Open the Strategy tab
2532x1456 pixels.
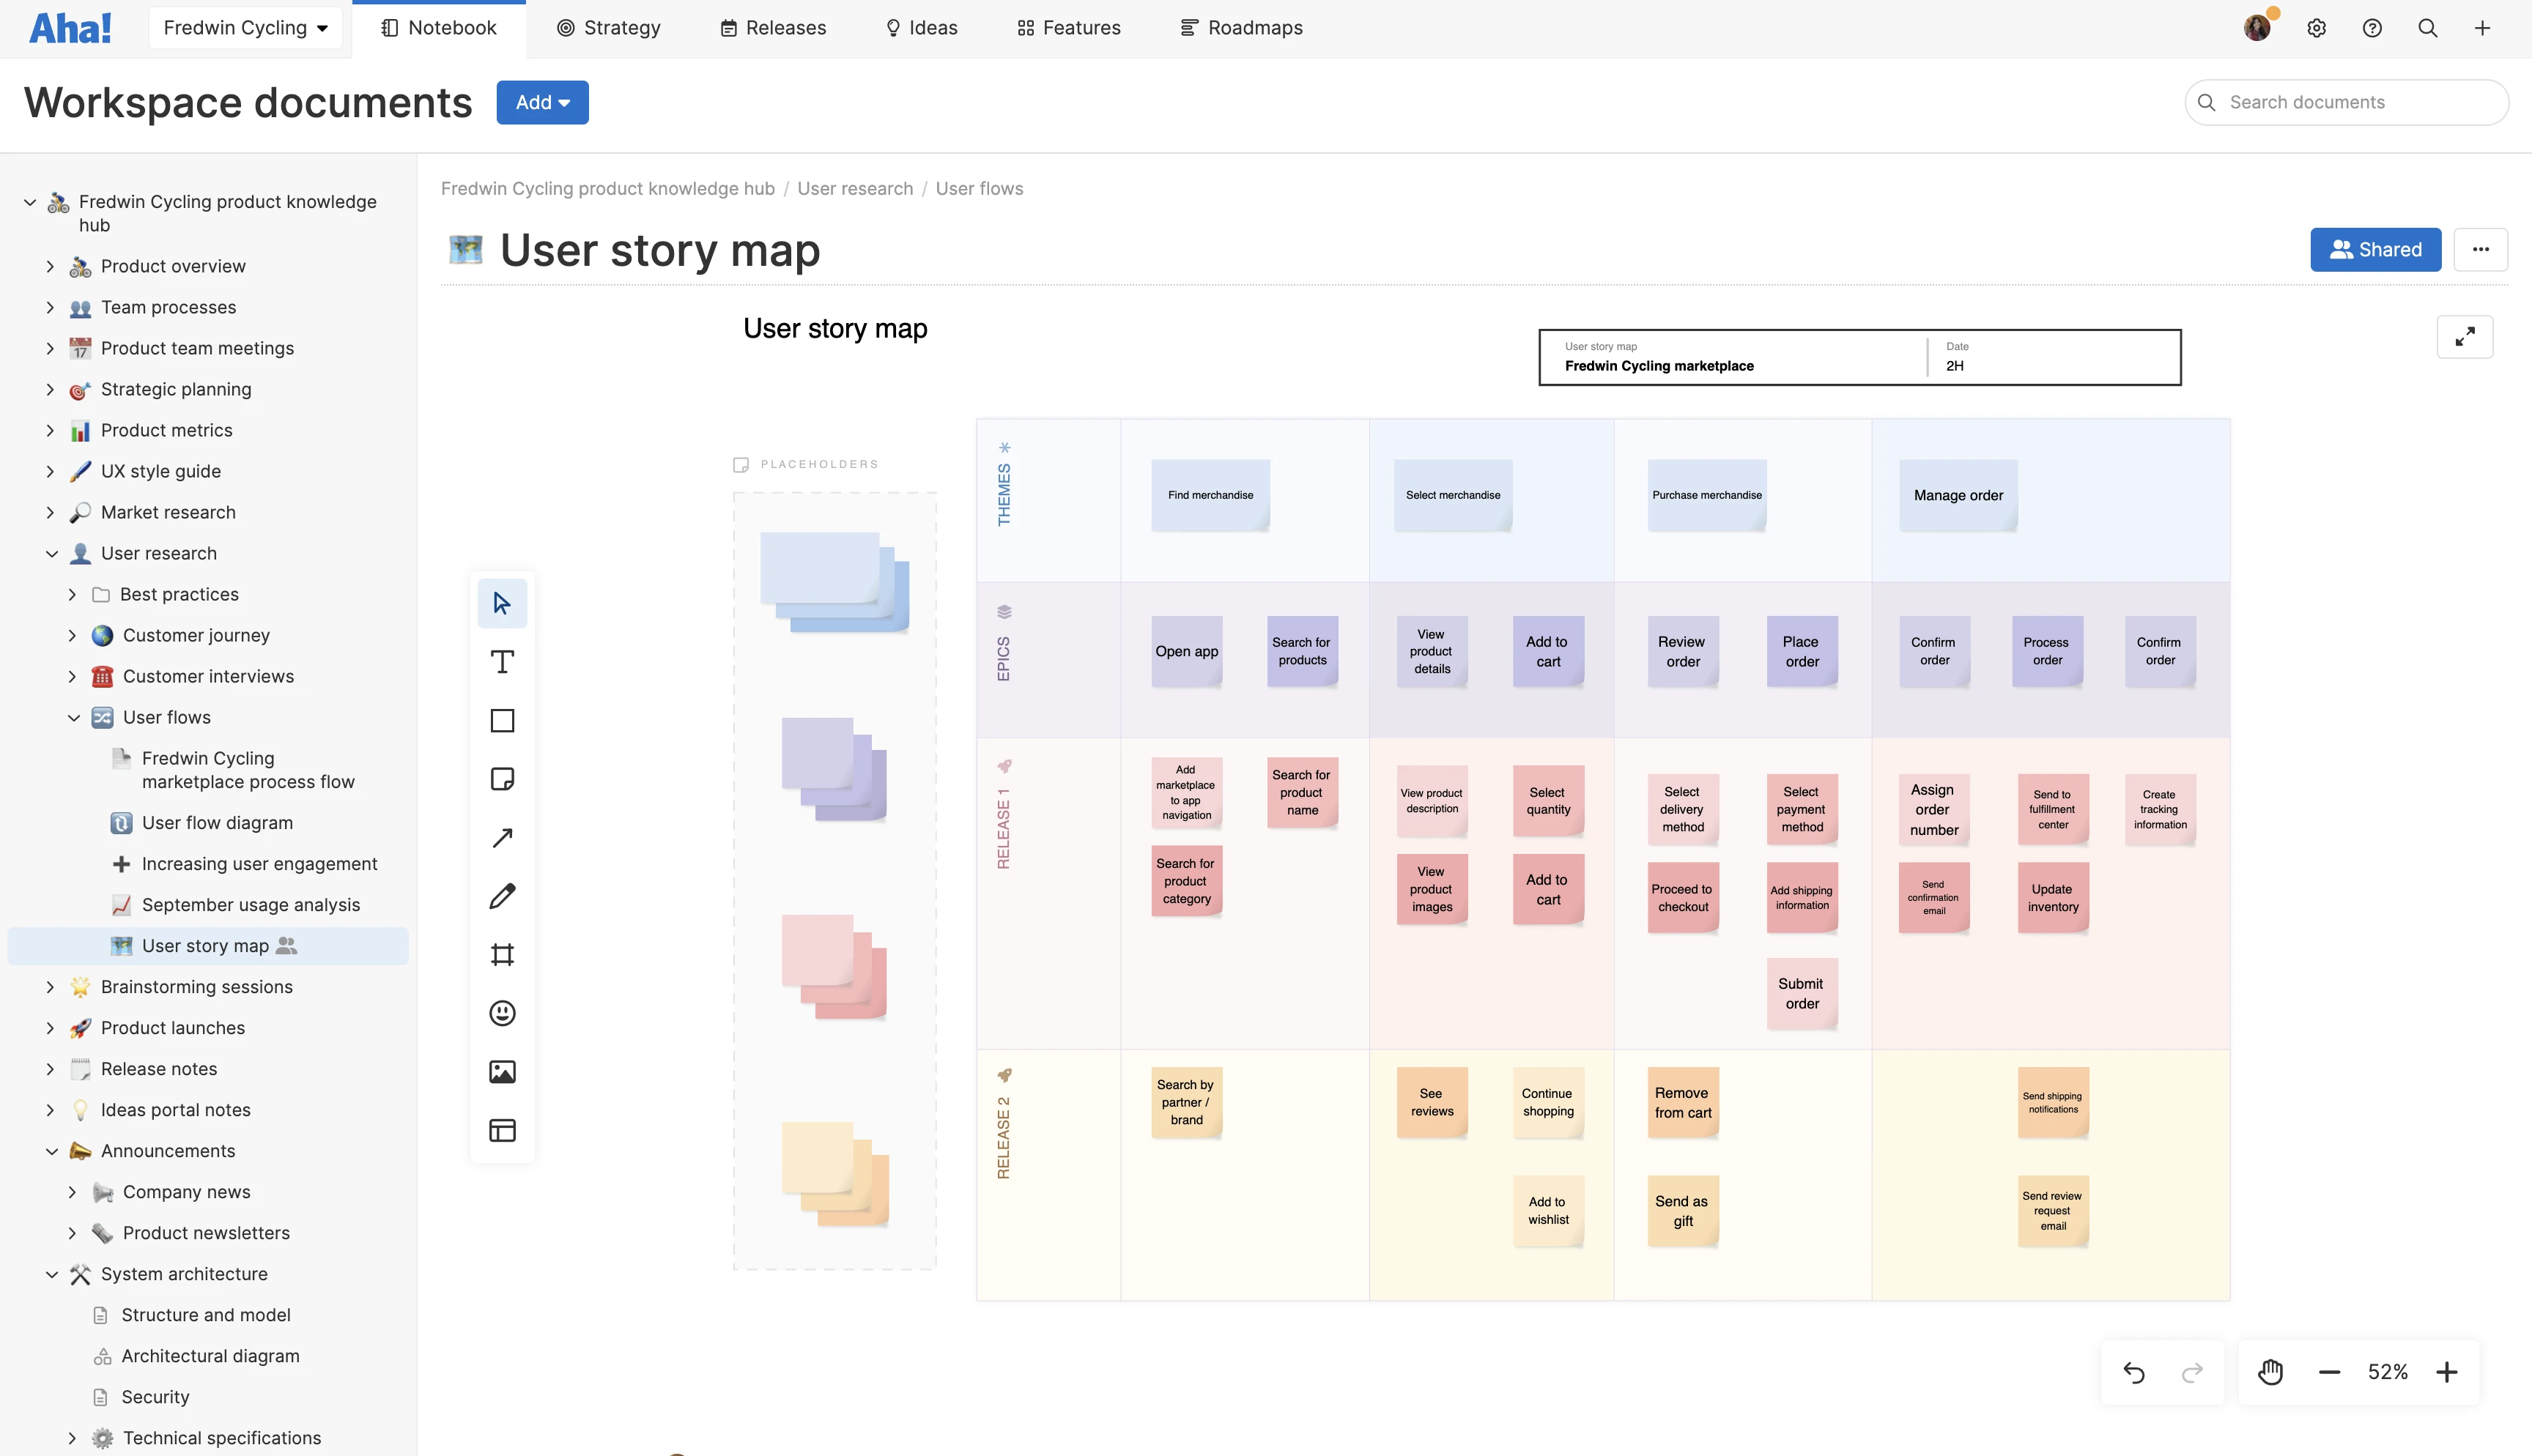(x=608, y=28)
